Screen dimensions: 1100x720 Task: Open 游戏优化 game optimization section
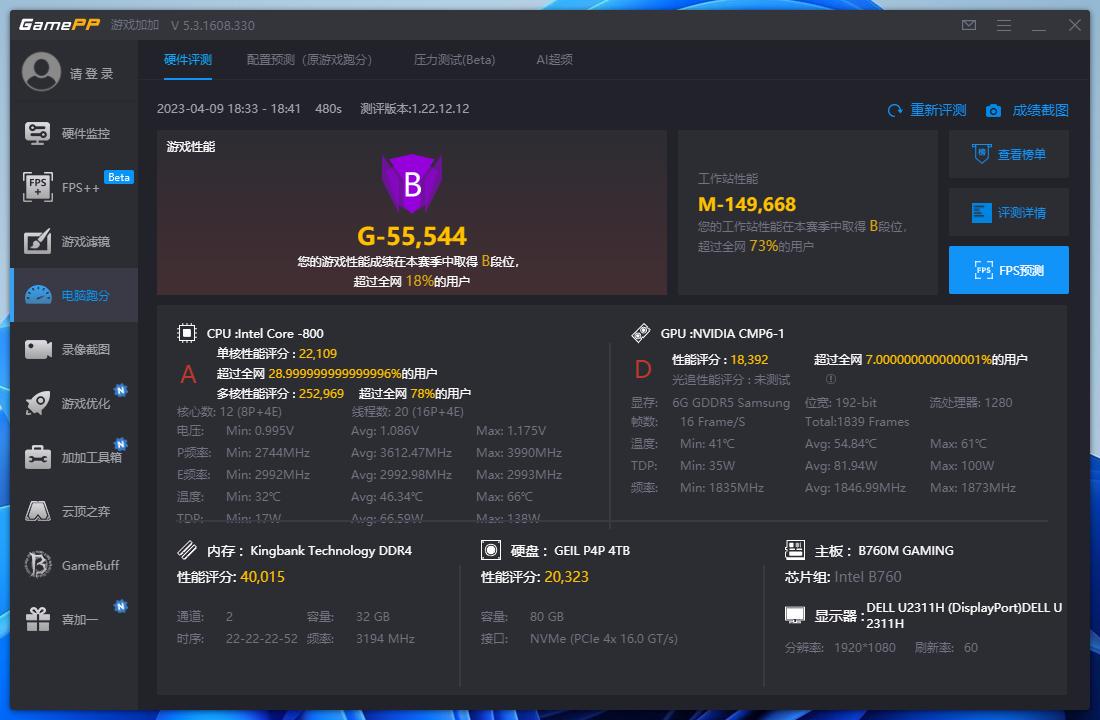74,404
